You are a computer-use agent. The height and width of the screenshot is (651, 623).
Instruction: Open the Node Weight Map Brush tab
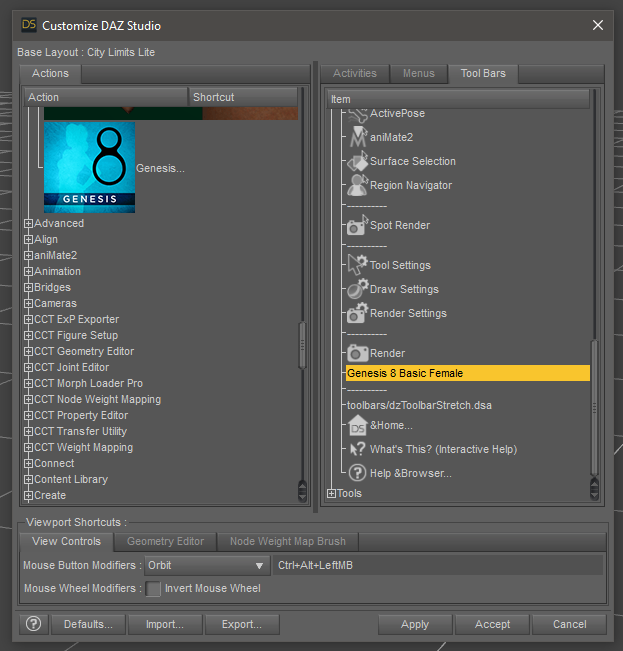tap(288, 541)
